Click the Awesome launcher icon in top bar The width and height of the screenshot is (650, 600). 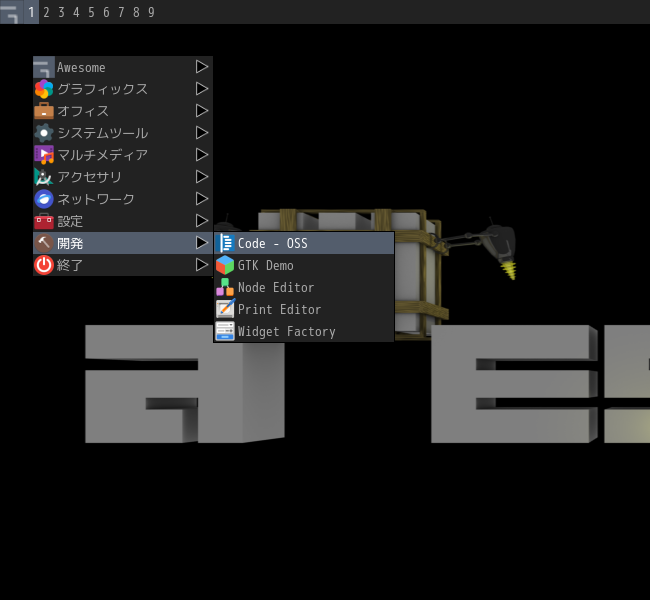[11, 12]
